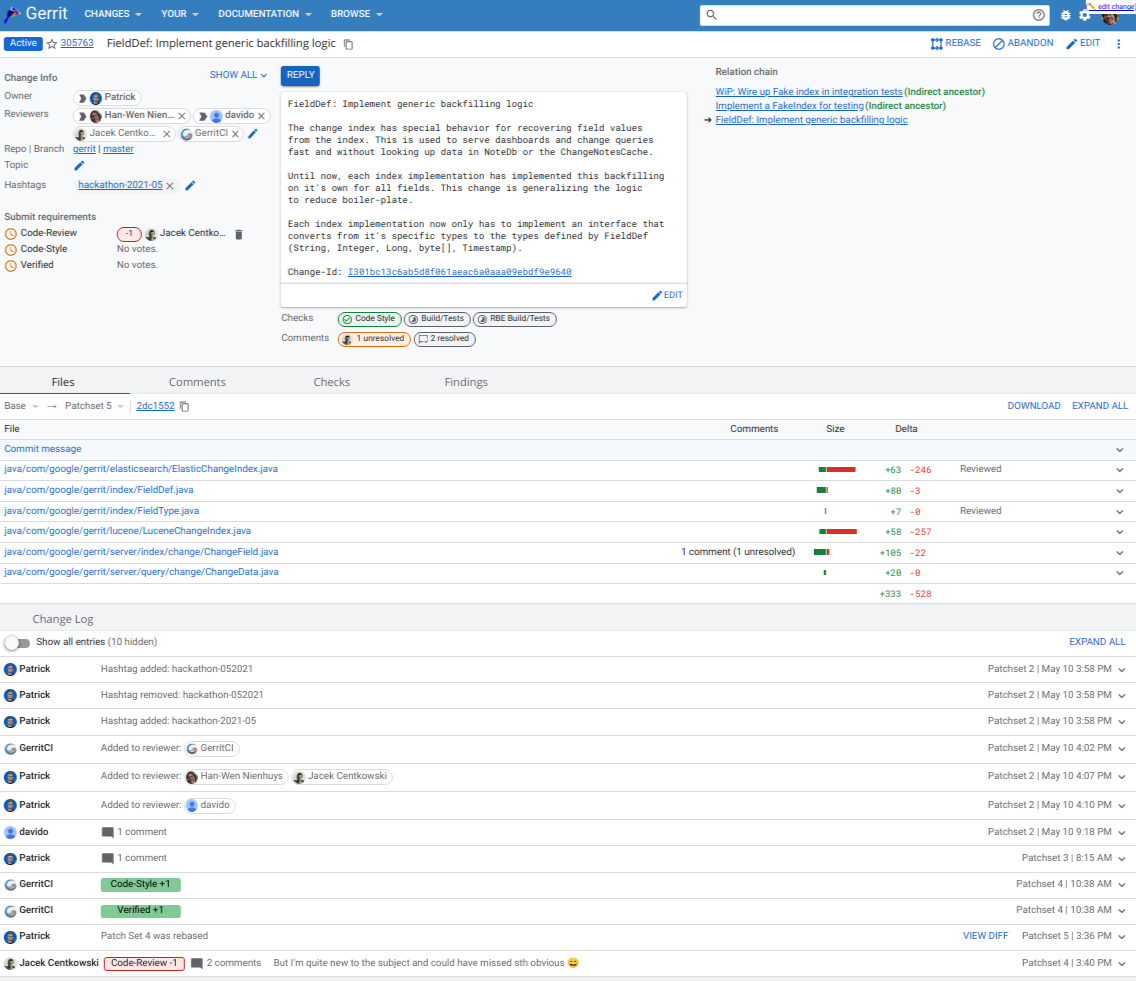1136x981 pixels.
Task: Expand the FieldDef.java file row
Action: click(x=1120, y=491)
